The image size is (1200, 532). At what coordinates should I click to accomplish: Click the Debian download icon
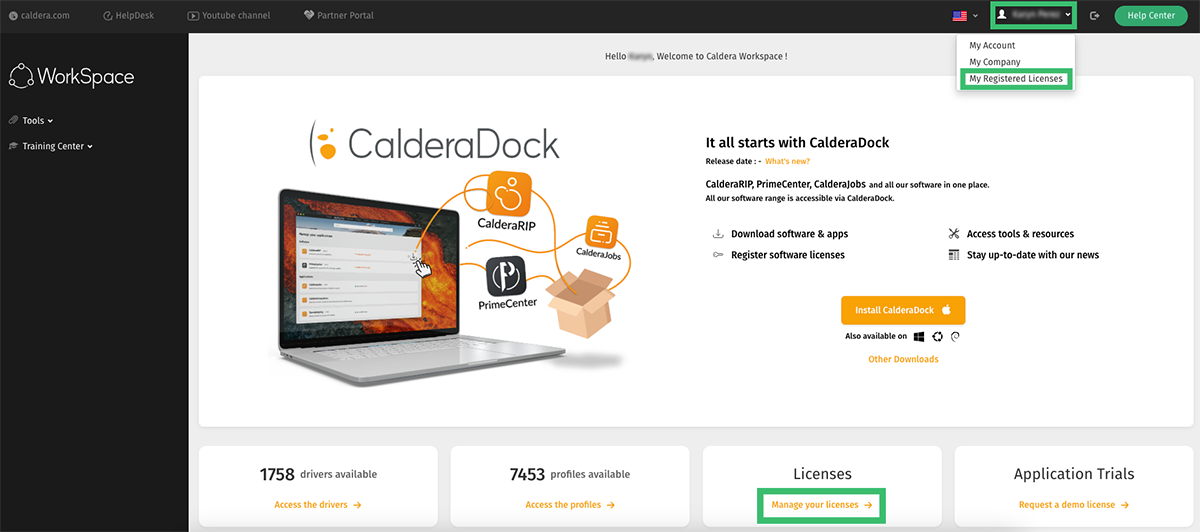[x=956, y=337]
